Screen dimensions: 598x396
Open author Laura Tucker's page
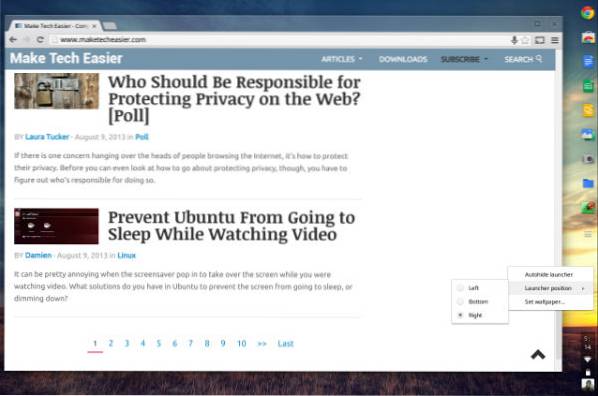tap(47, 137)
